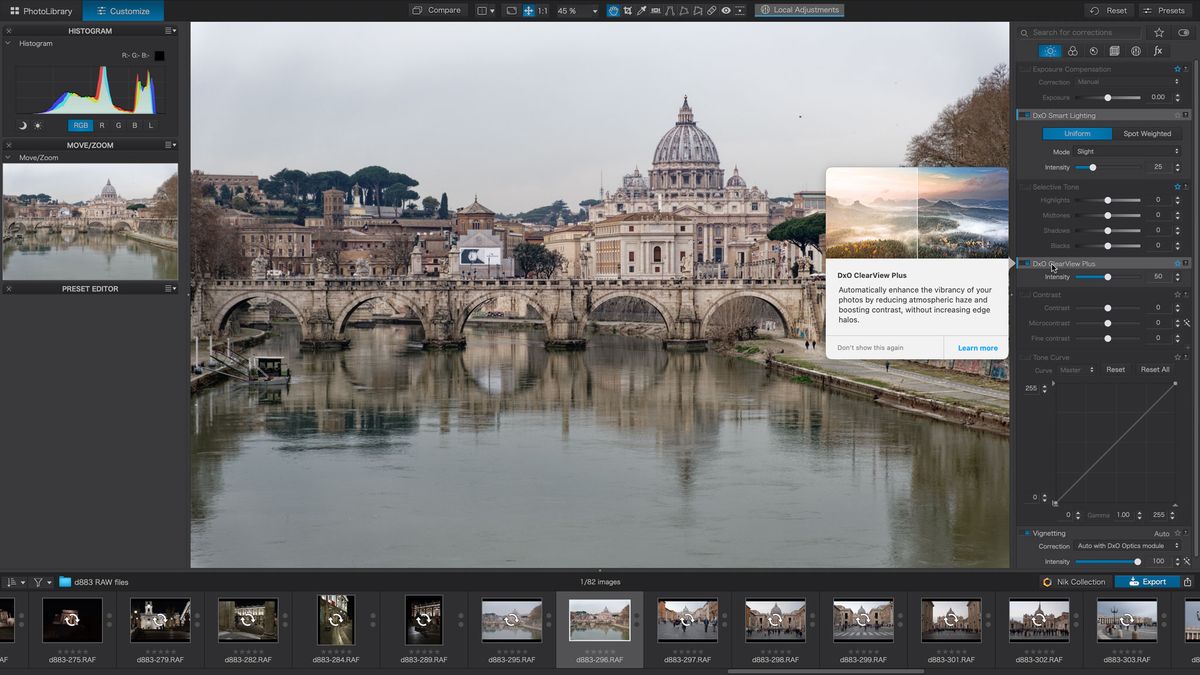Select the Hand pan tool

point(613,10)
